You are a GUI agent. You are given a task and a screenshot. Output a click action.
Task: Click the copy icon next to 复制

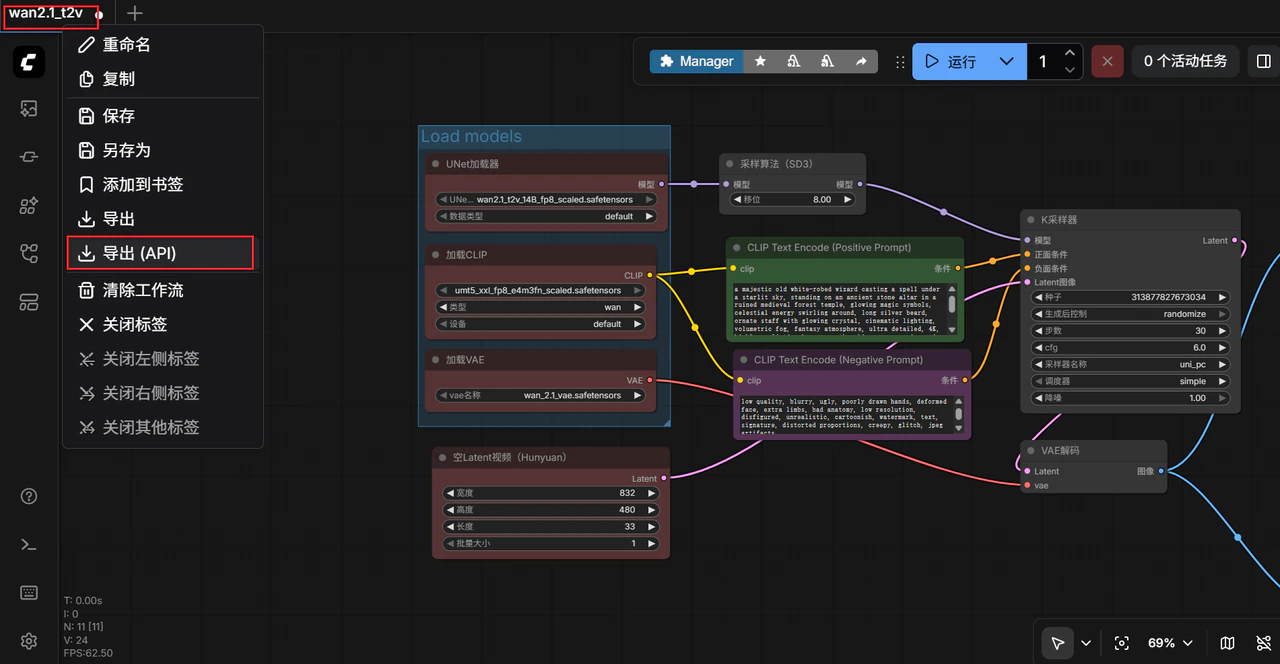point(86,78)
